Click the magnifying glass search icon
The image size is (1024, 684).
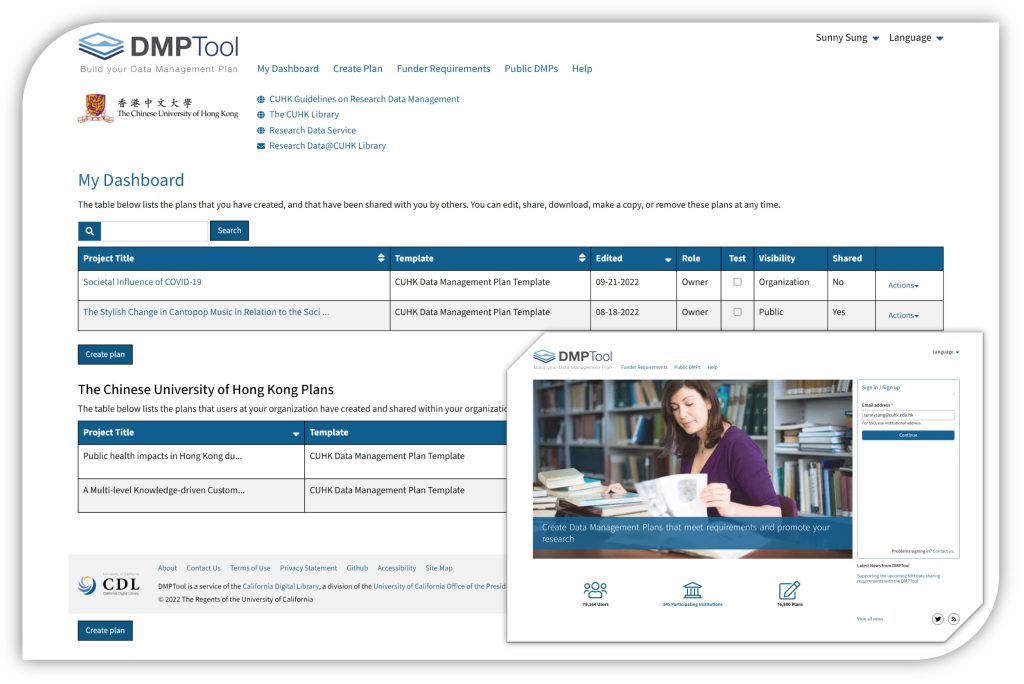tap(89, 231)
